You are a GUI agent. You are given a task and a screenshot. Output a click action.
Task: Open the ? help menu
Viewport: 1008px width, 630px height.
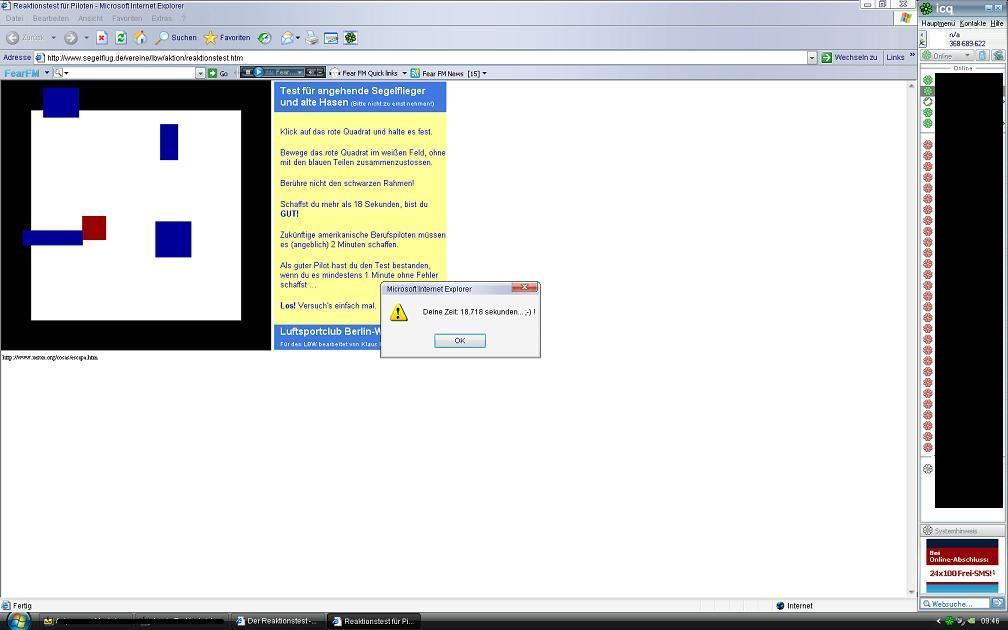click(x=183, y=18)
